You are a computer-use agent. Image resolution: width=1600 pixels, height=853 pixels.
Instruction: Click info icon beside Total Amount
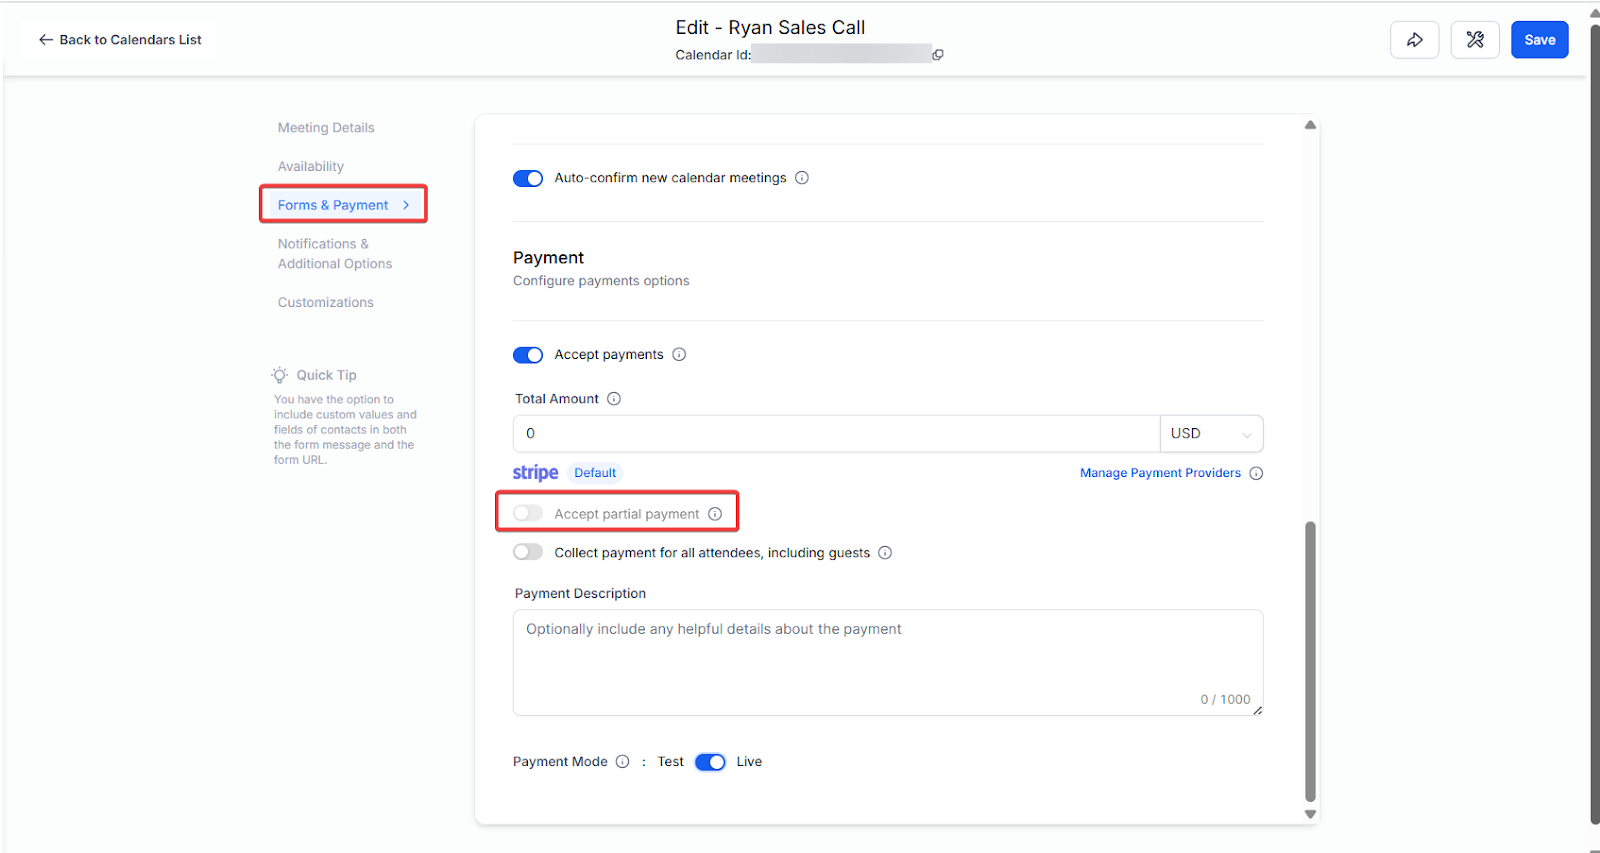click(614, 399)
